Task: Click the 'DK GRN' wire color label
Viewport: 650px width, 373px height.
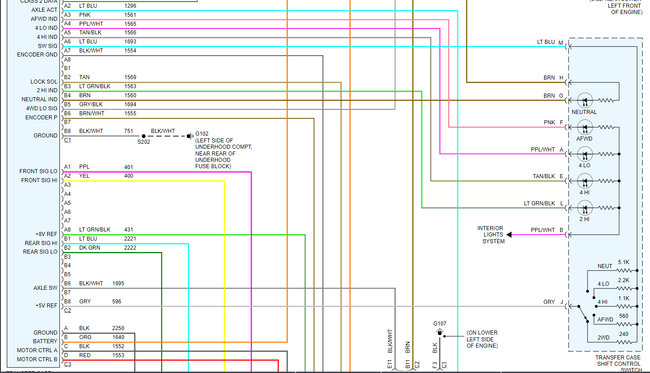Action: (90, 248)
